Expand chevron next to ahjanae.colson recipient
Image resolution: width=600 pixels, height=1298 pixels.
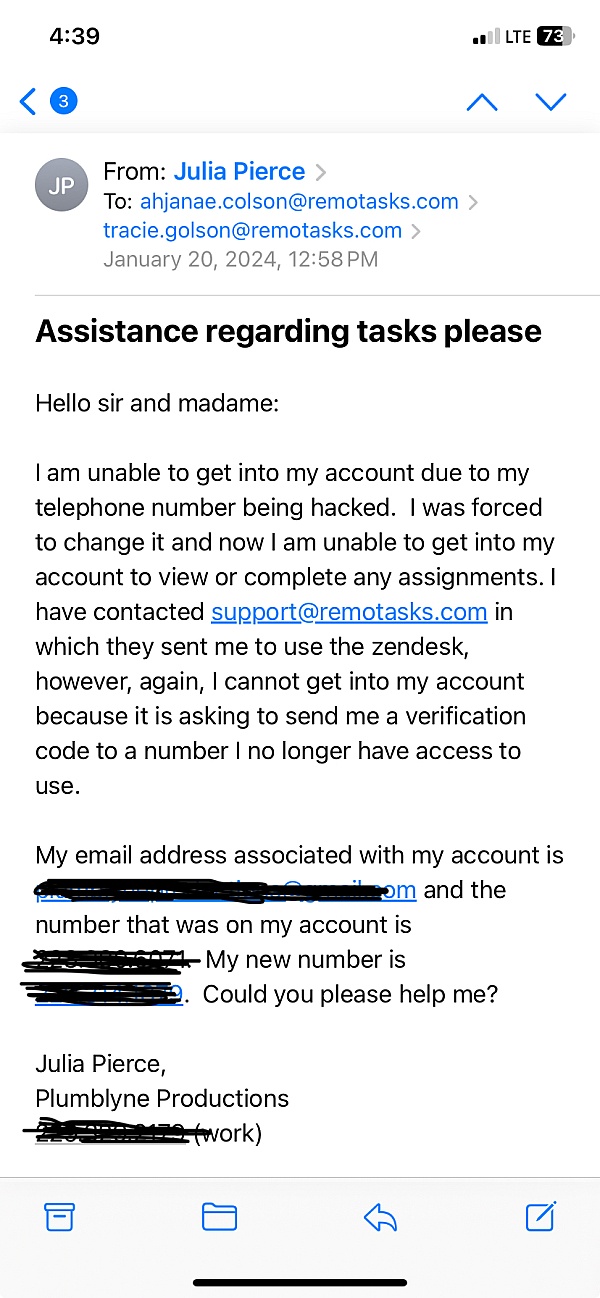click(x=472, y=202)
